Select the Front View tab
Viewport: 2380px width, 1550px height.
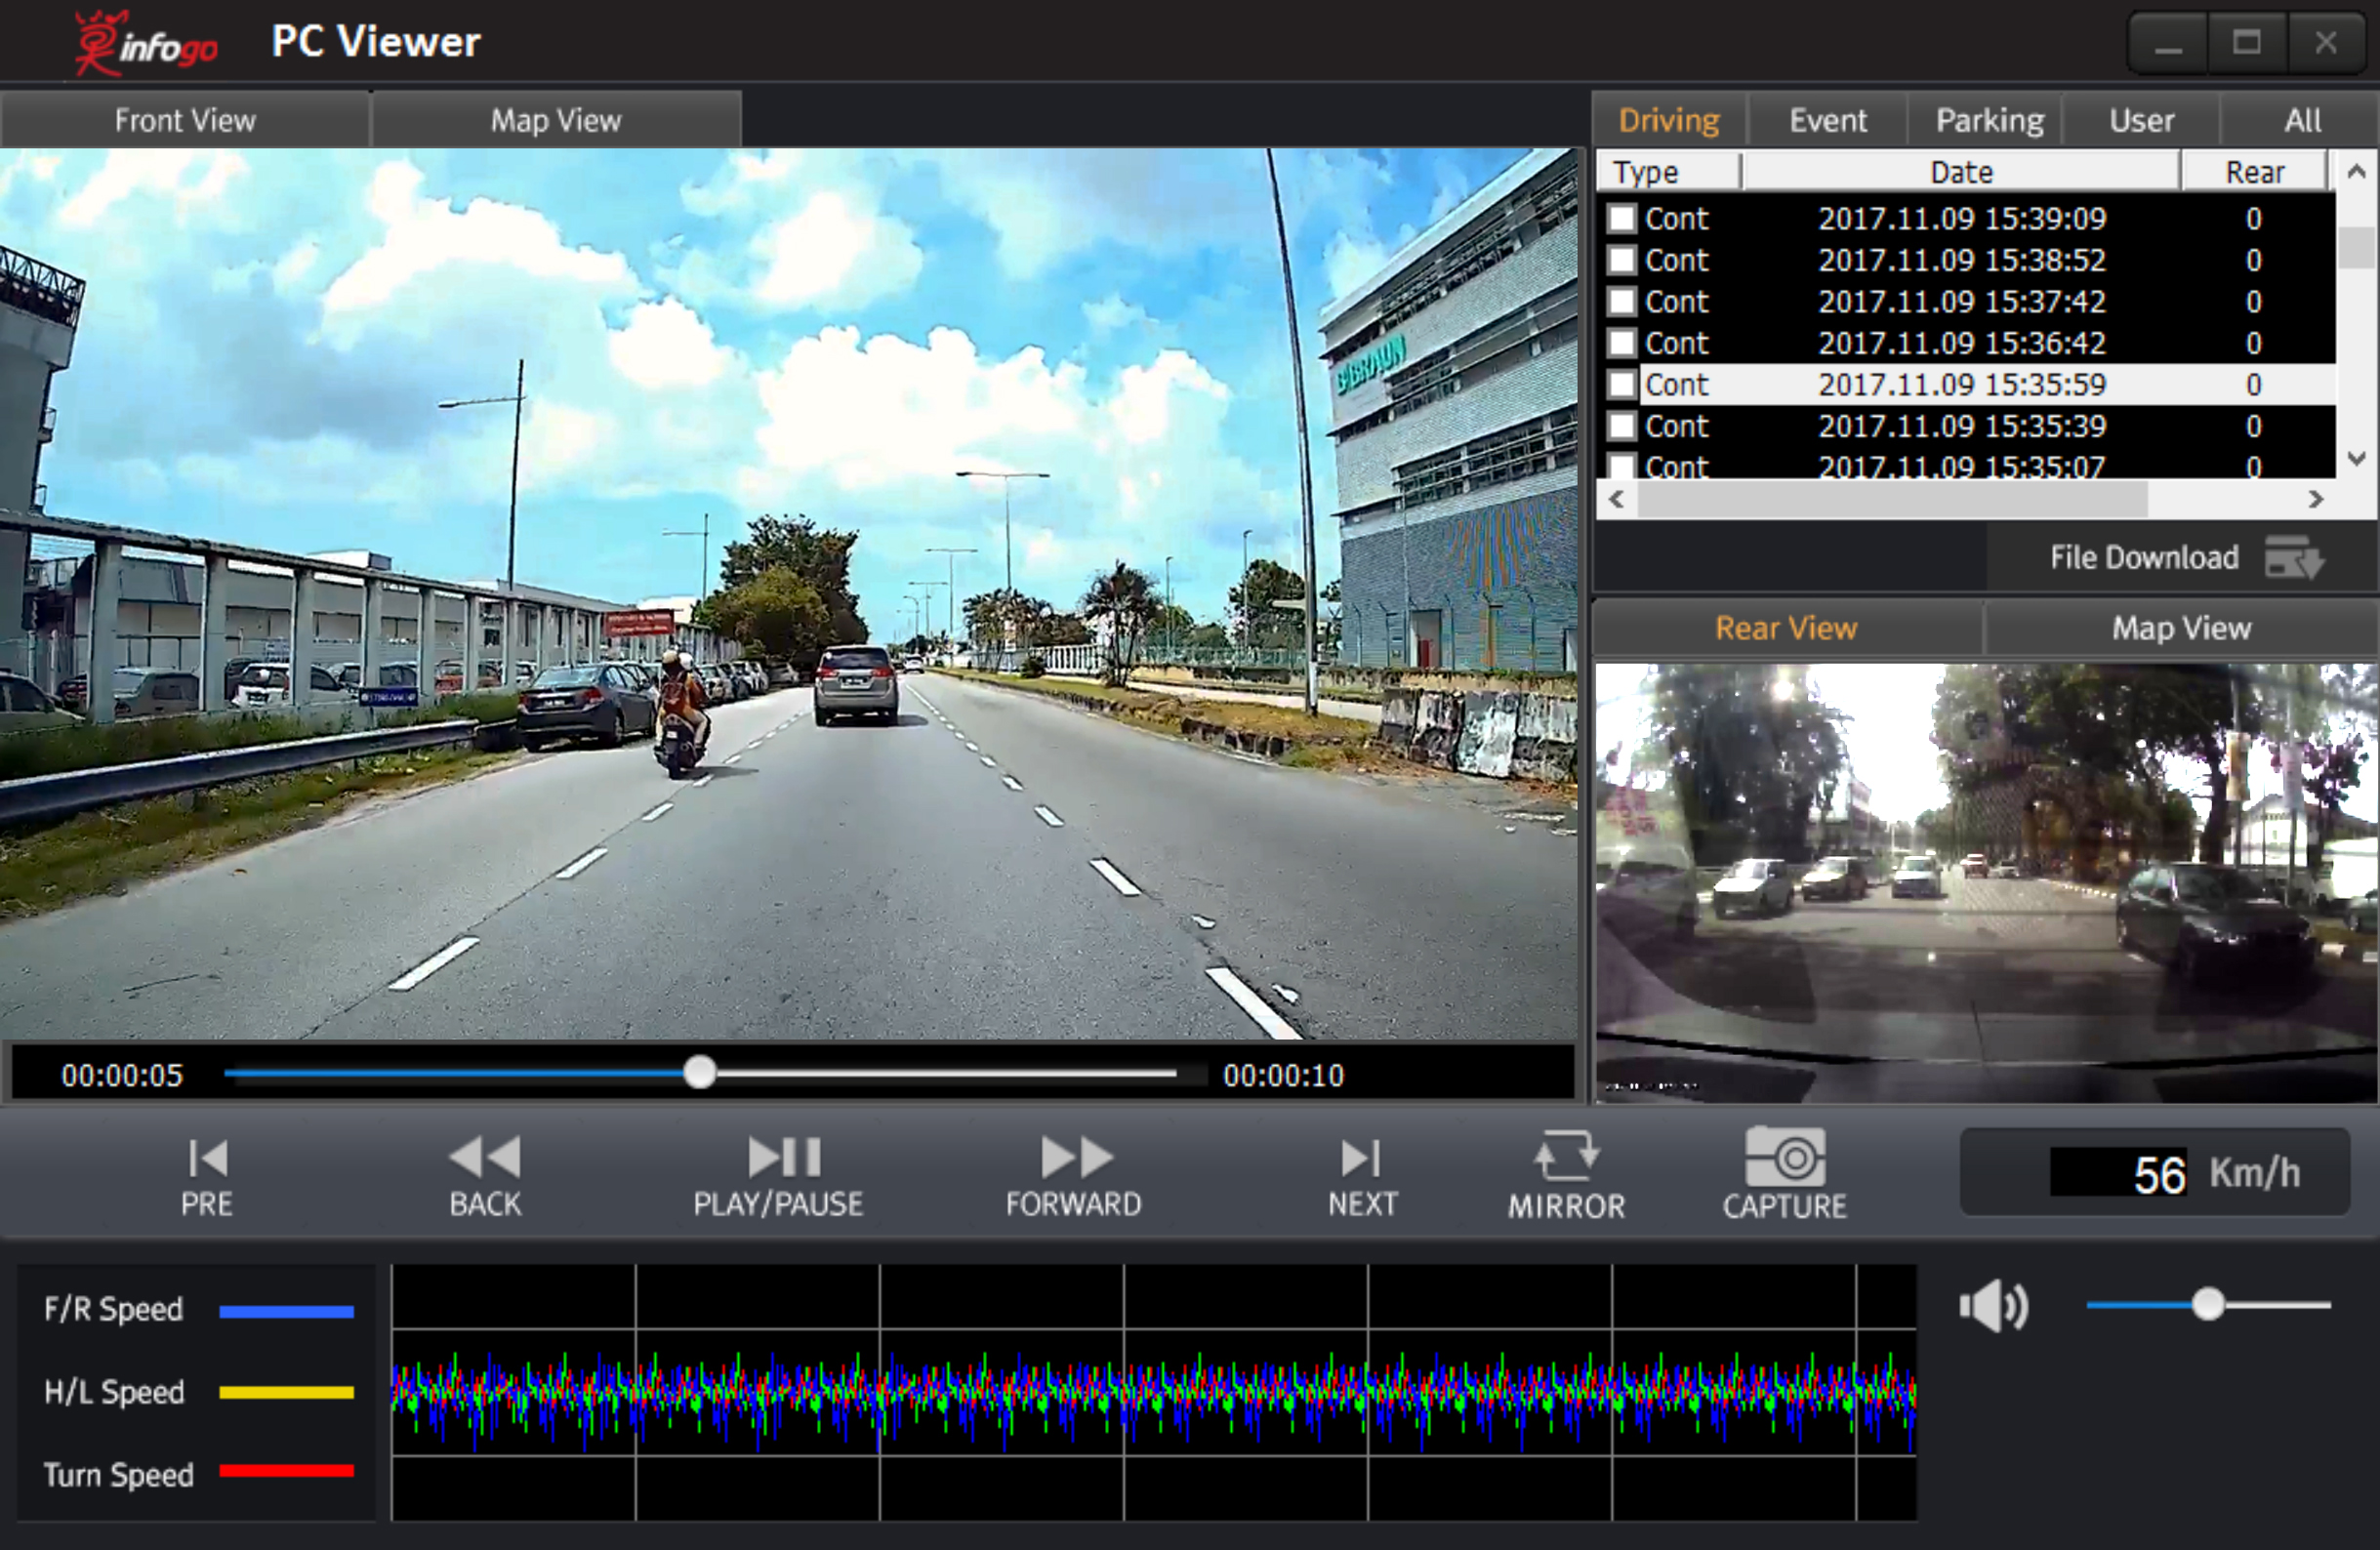pos(185,120)
